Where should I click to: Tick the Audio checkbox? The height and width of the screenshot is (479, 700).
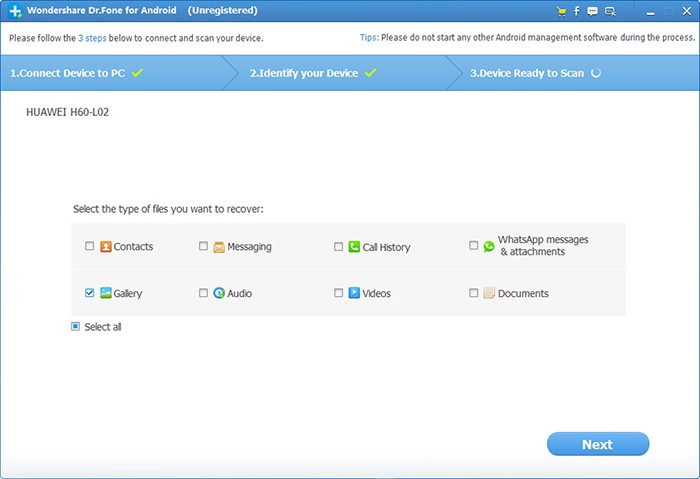[203, 292]
